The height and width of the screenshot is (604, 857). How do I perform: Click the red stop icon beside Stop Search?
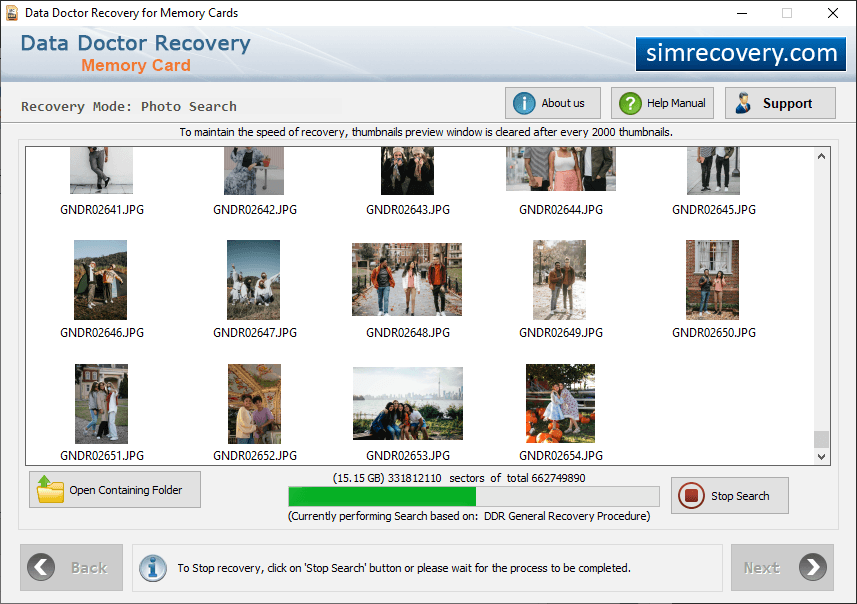pyautogui.click(x=691, y=495)
